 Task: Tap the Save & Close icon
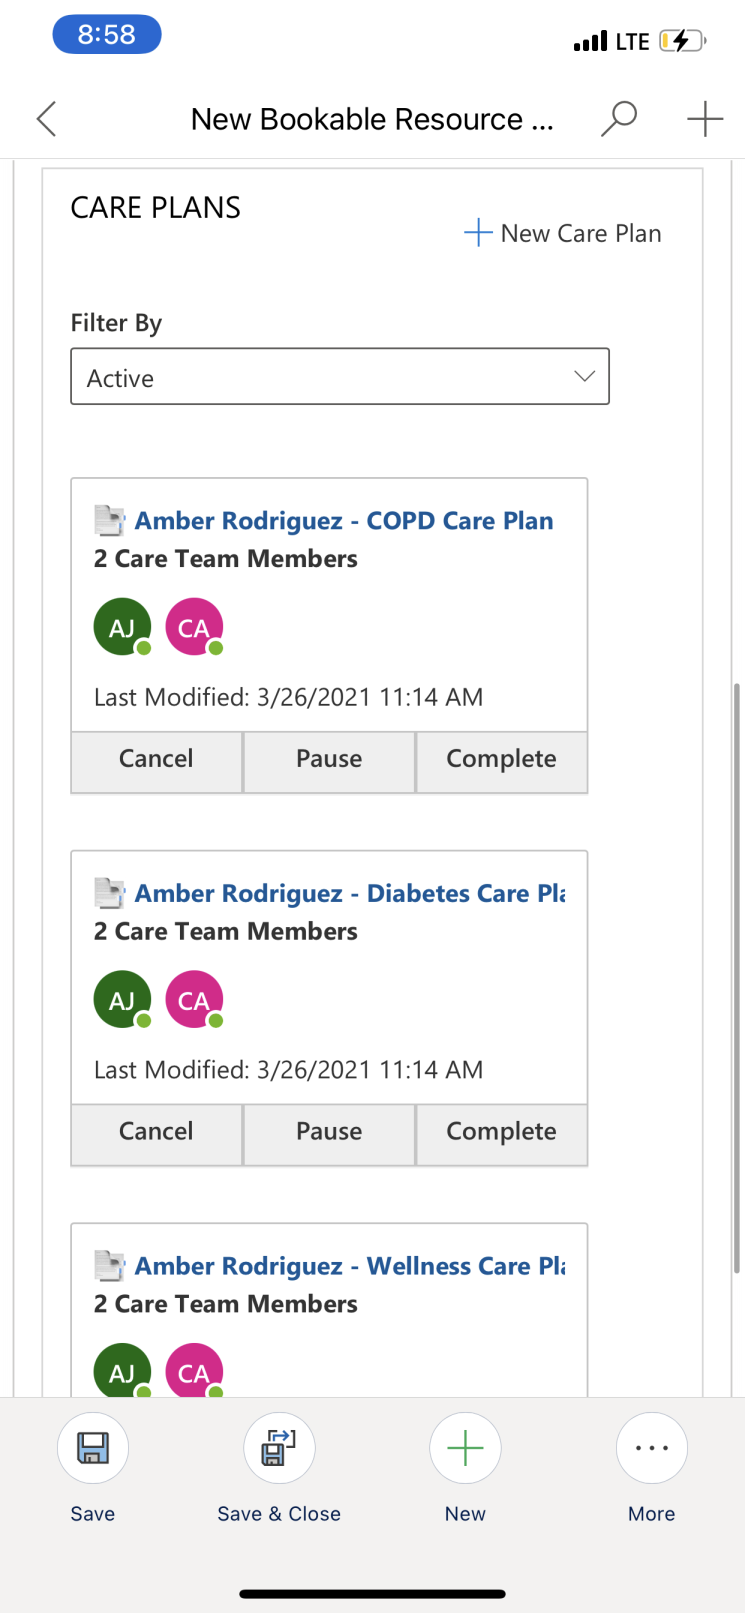tap(279, 1448)
